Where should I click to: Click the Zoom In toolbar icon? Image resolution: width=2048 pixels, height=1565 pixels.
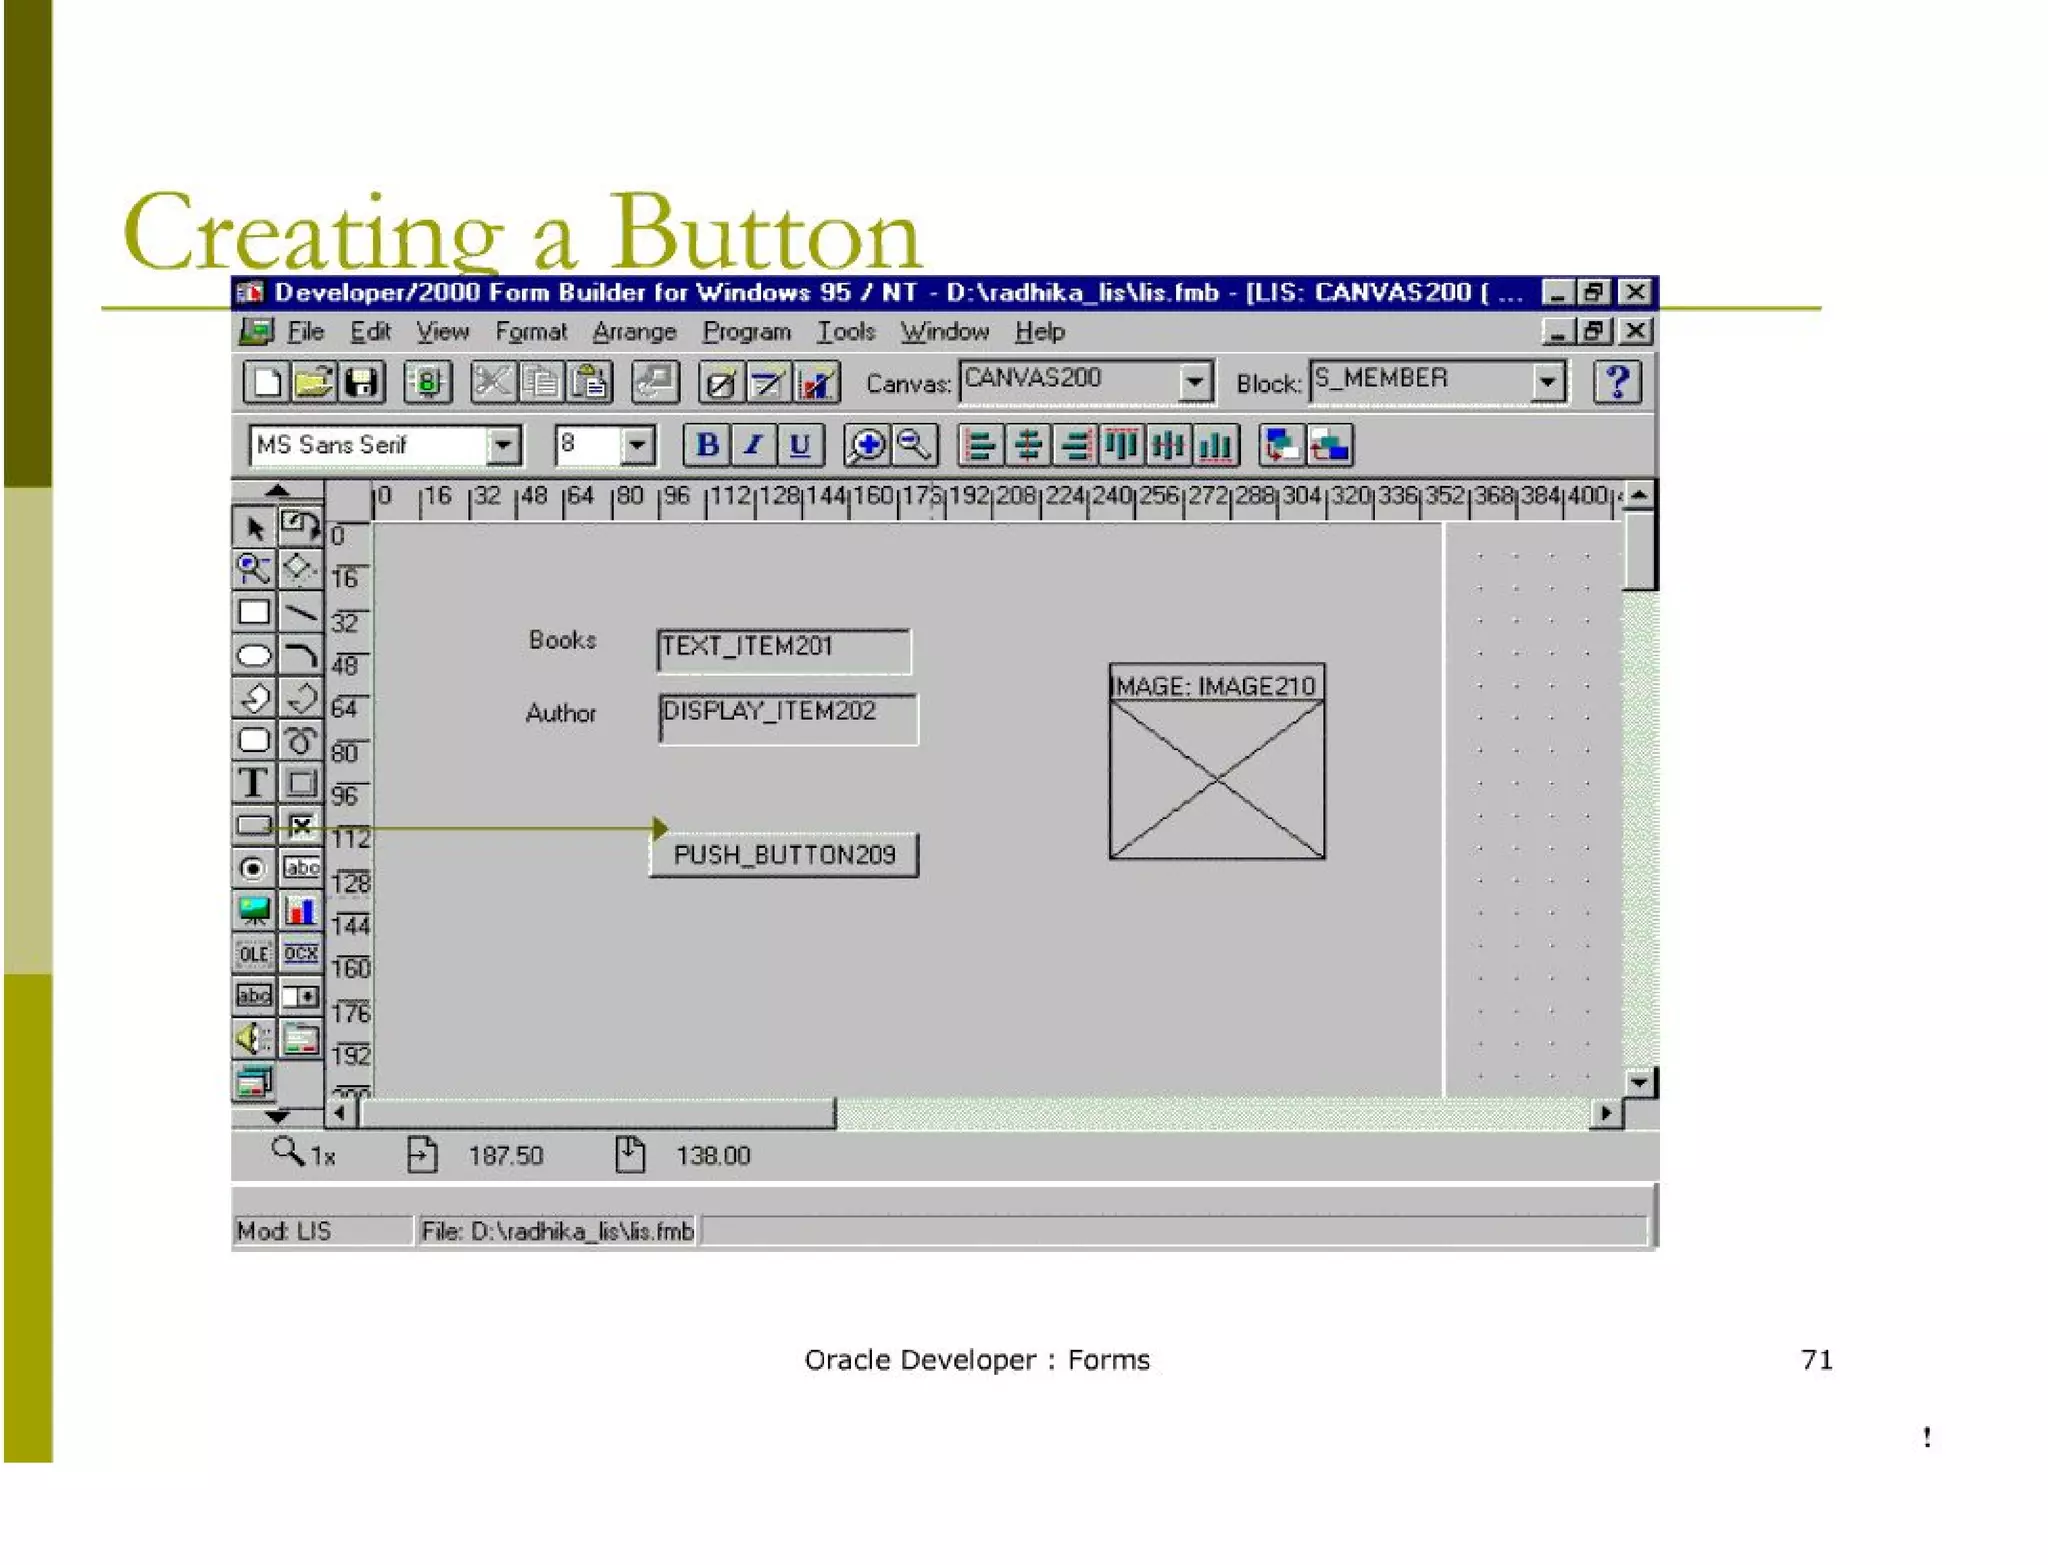(x=866, y=446)
